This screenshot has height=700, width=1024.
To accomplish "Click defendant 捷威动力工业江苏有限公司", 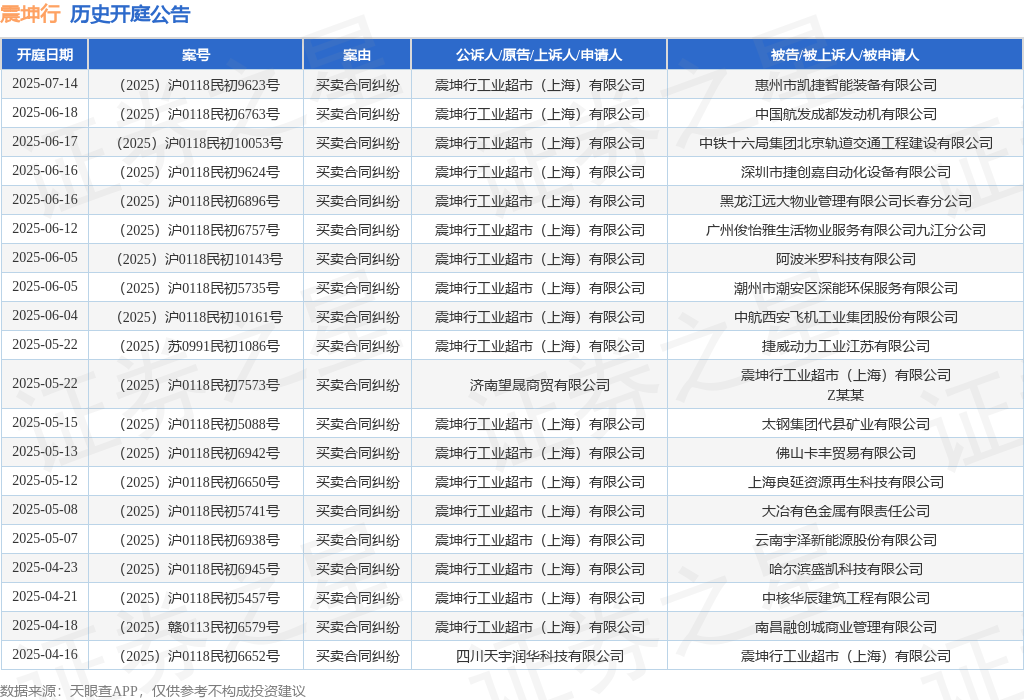I will click(846, 346).
